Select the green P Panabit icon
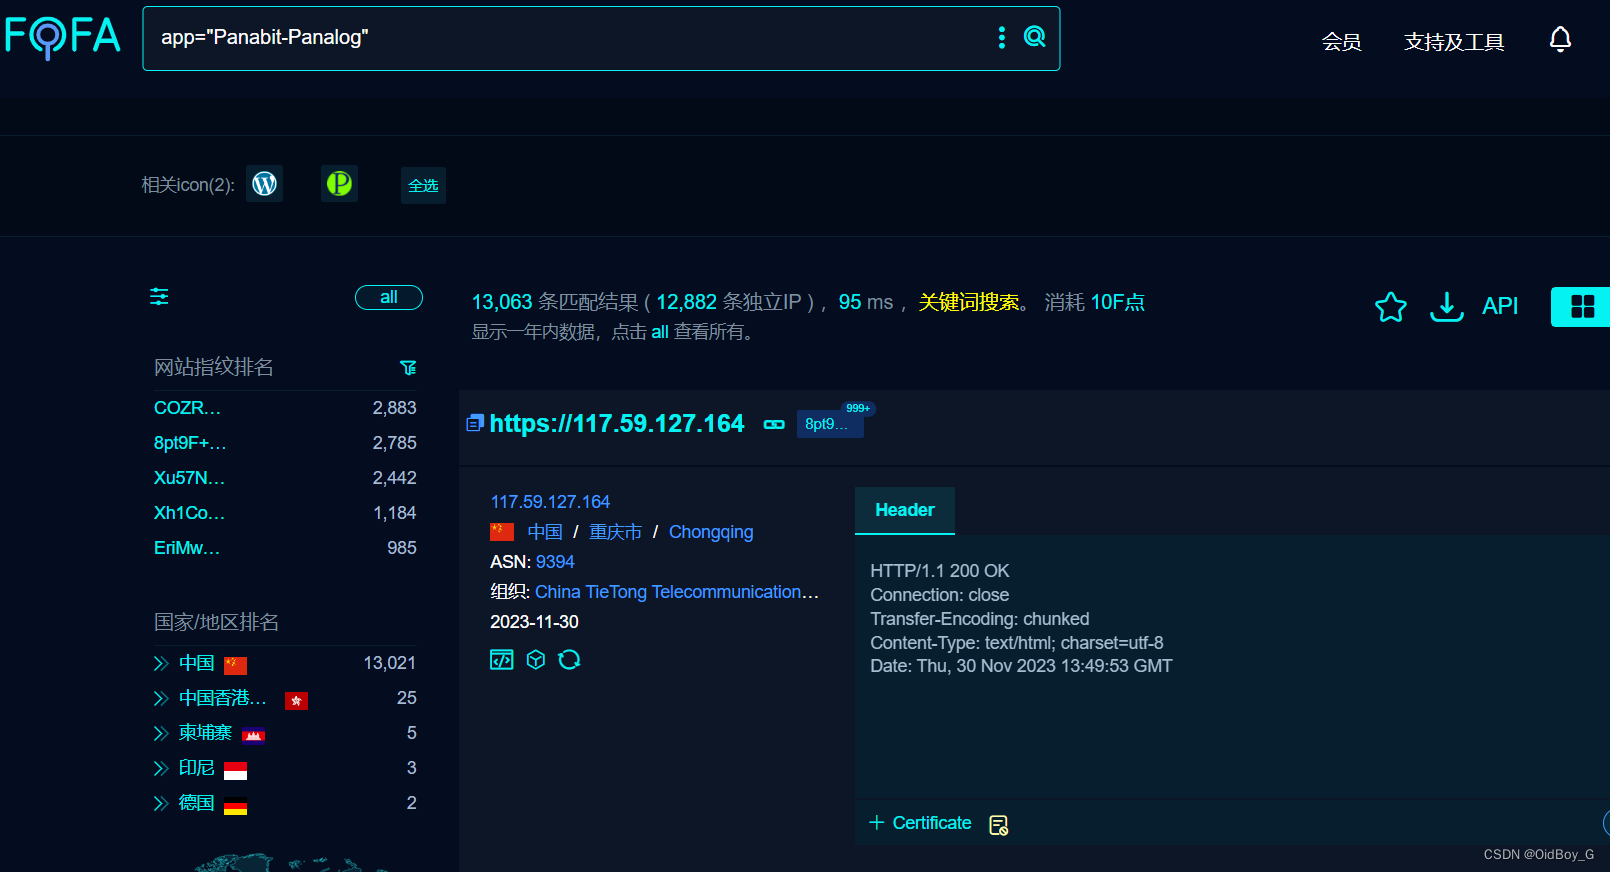This screenshot has height=872, width=1610. [x=340, y=184]
